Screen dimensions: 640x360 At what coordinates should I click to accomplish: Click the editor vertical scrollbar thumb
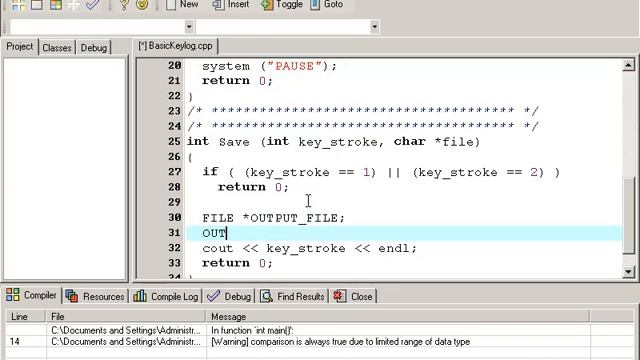[x=629, y=216]
